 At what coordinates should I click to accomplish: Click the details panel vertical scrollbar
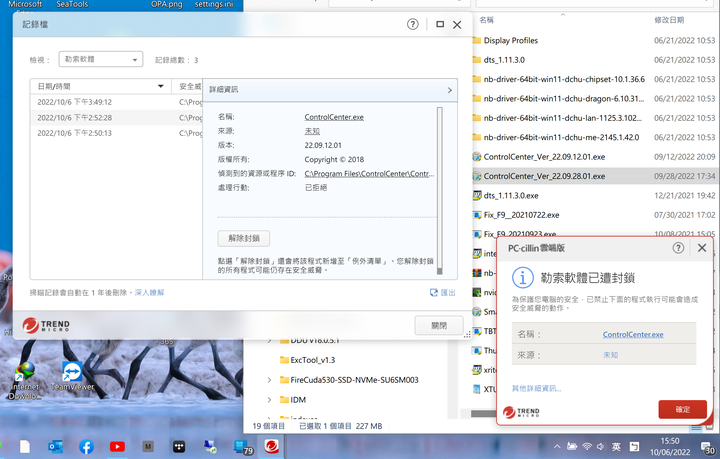pyautogui.click(x=439, y=190)
